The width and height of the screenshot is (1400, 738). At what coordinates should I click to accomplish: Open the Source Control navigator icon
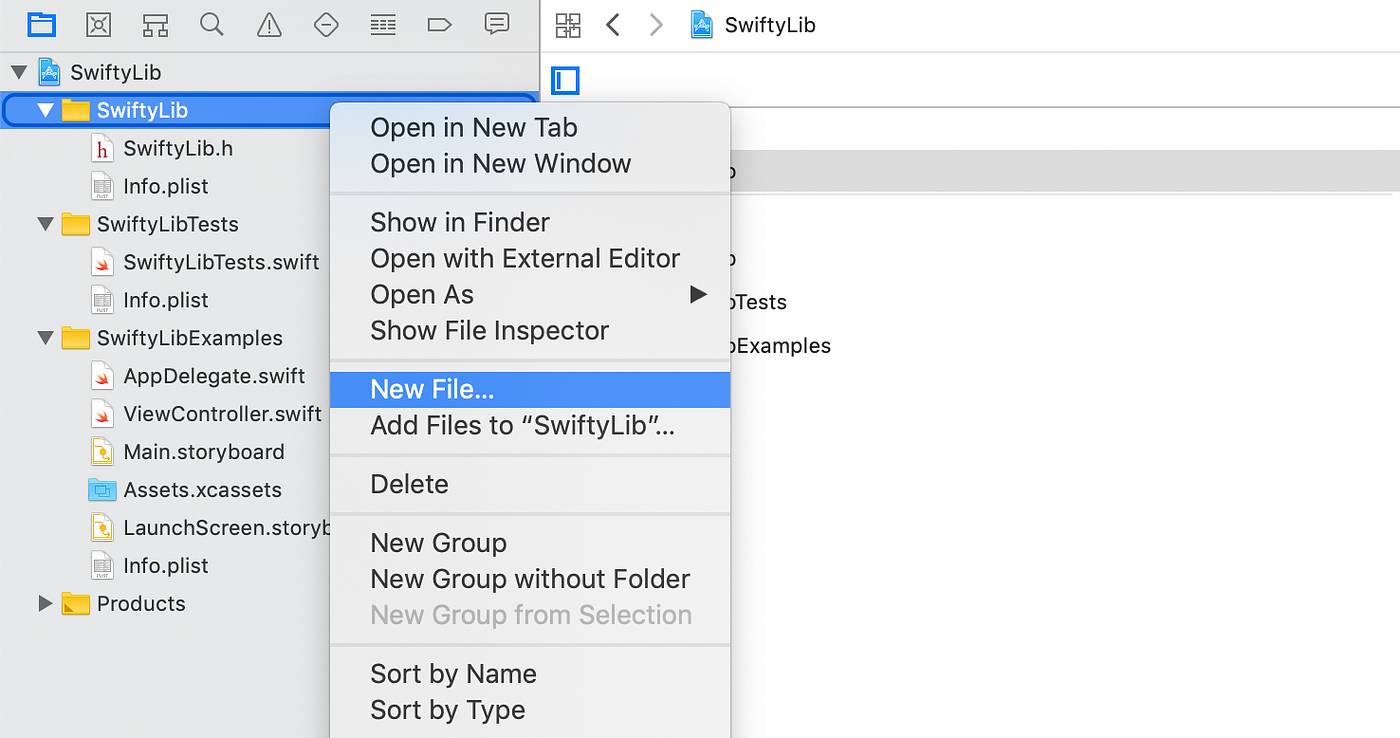[x=98, y=24]
